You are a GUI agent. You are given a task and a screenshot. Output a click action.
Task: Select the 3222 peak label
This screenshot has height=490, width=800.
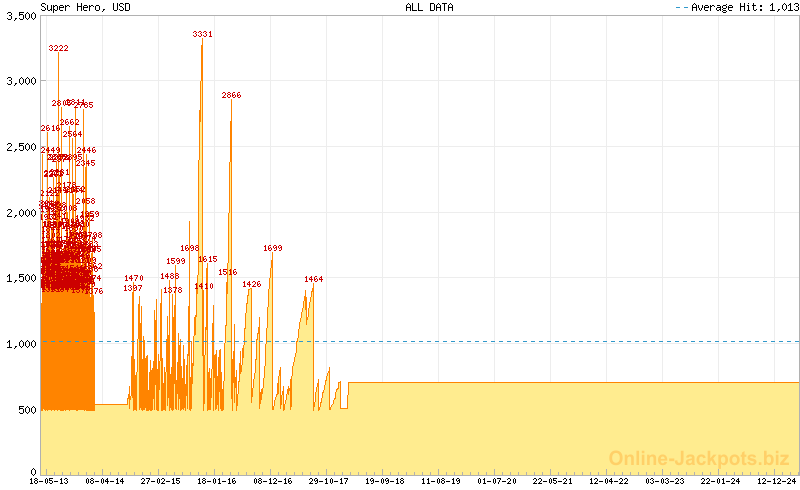click(59, 48)
